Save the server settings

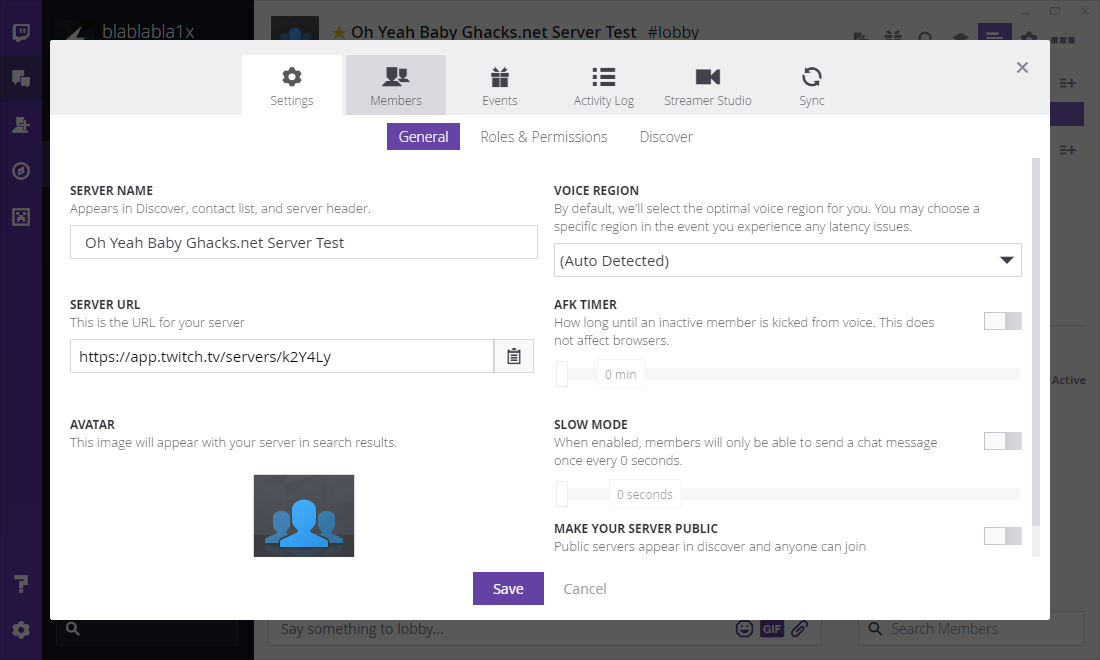(x=508, y=588)
